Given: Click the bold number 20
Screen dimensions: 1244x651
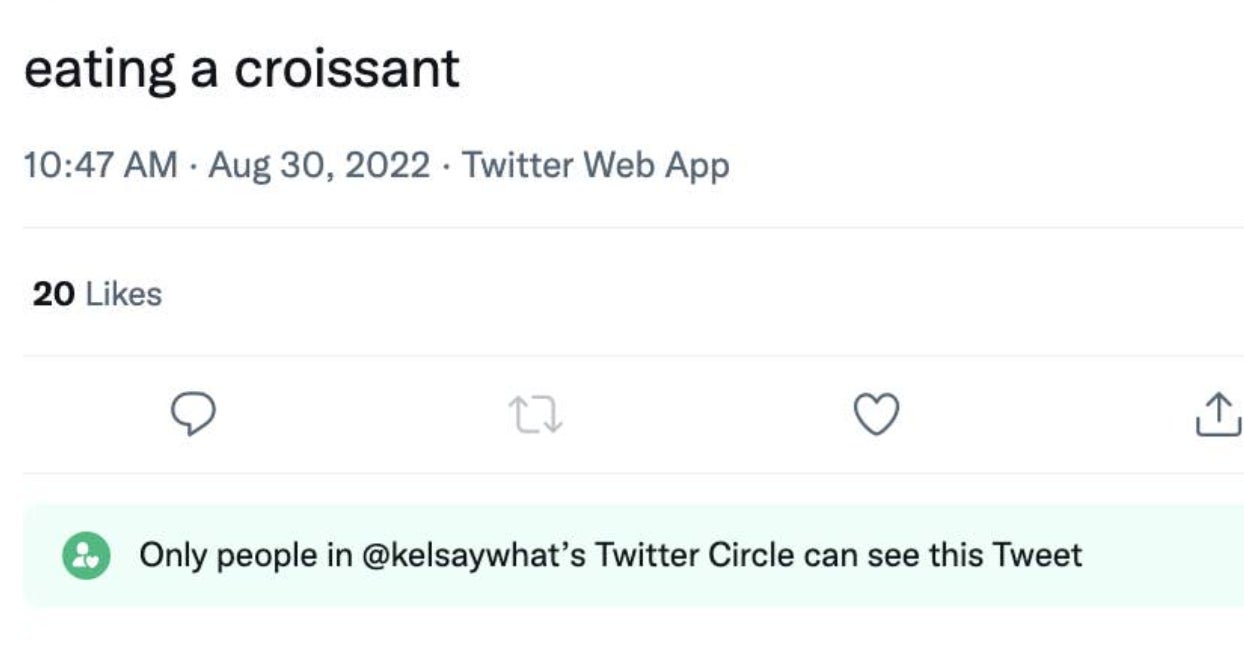Looking at the screenshot, I should pyautogui.click(x=54, y=294).
